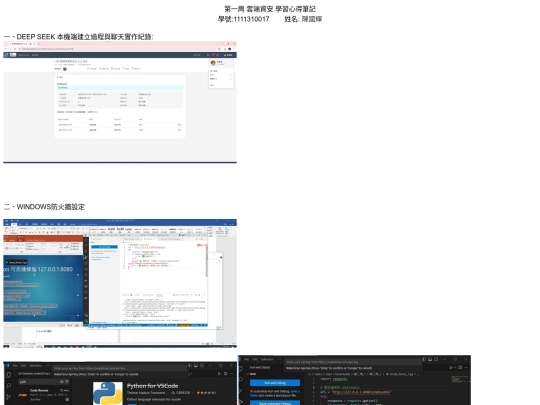Viewport: 540px width, 405px height.
Task: Click student number 1111310017
Action: [x=251, y=19]
